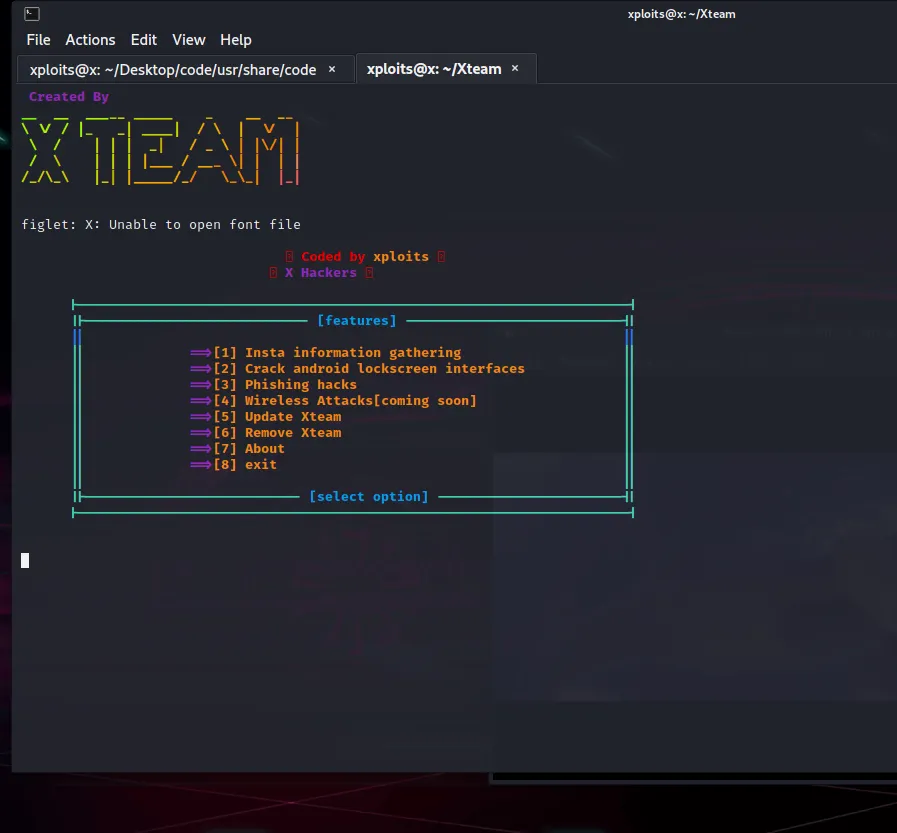This screenshot has height=833, width=897.
Task: Close the ~/Xteam terminal tab
Action: (x=514, y=68)
